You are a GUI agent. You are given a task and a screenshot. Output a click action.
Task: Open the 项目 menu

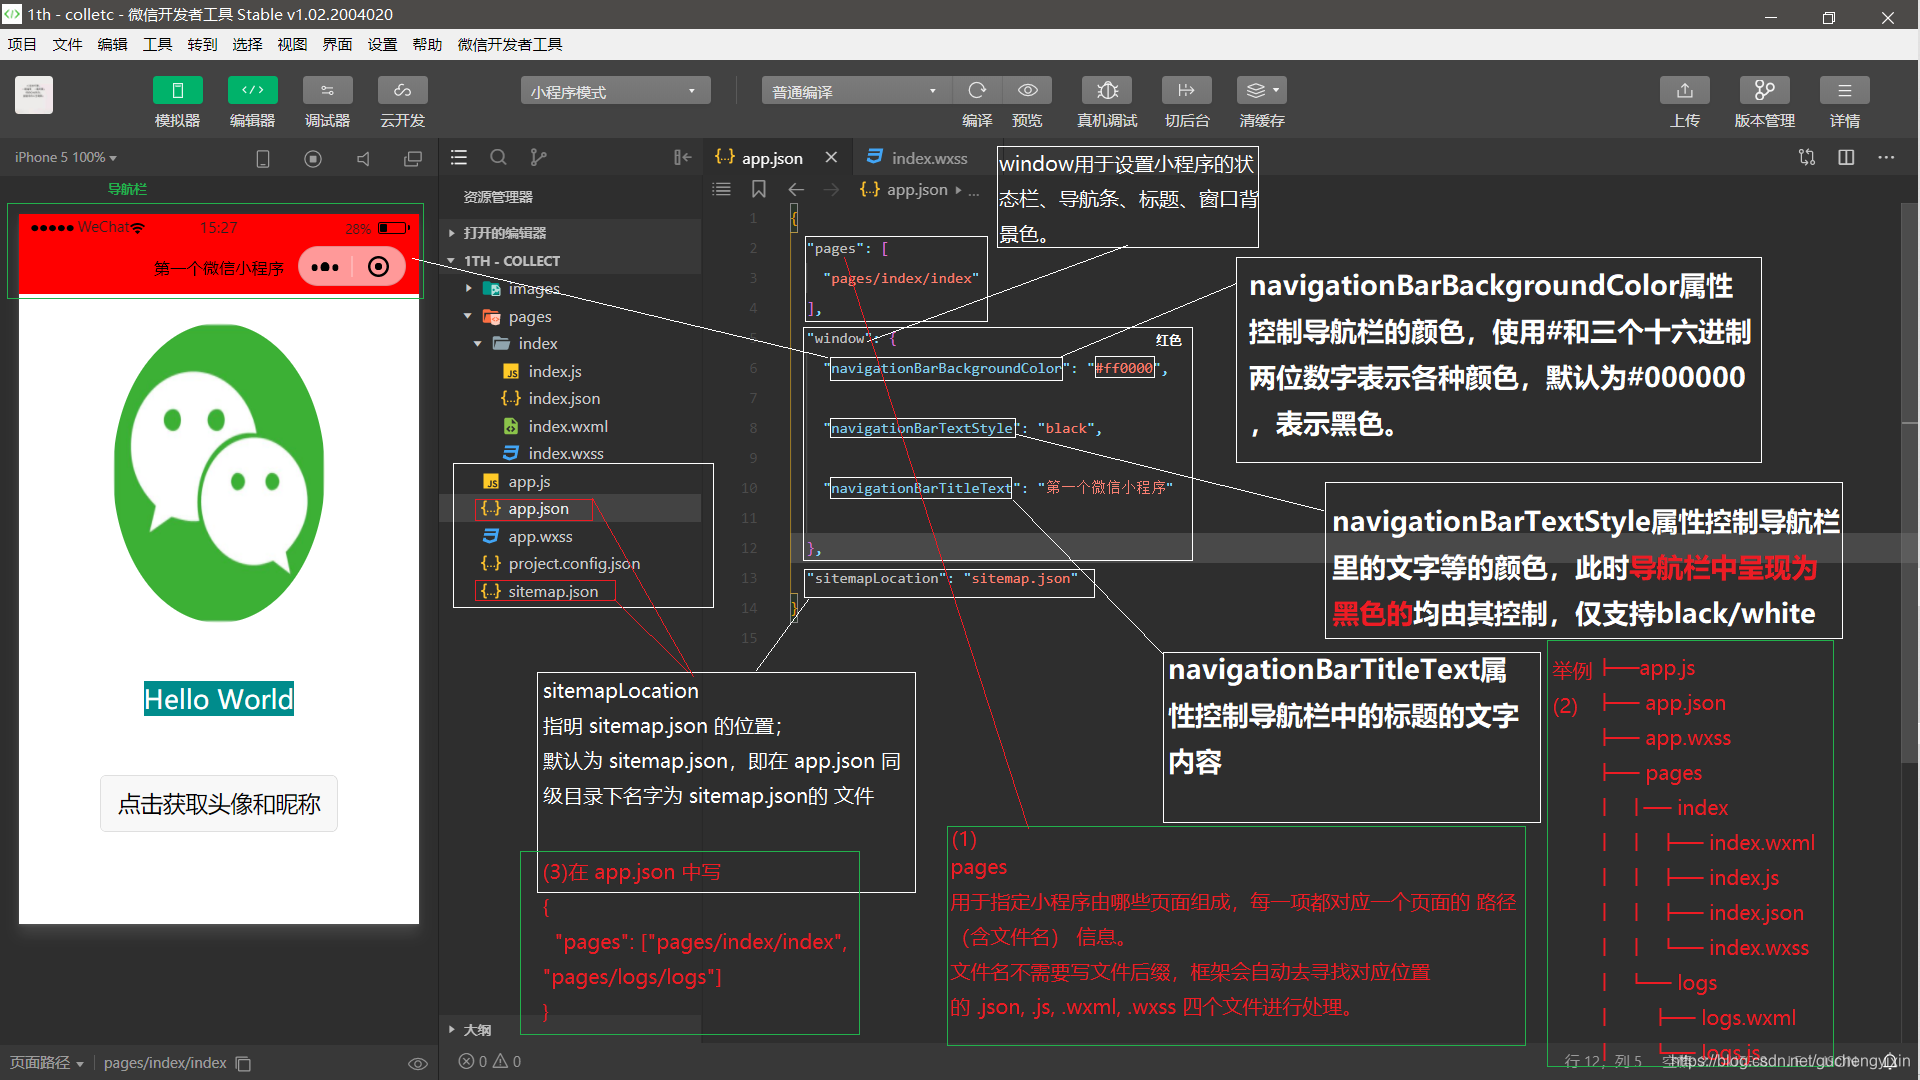click(x=22, y=45)
